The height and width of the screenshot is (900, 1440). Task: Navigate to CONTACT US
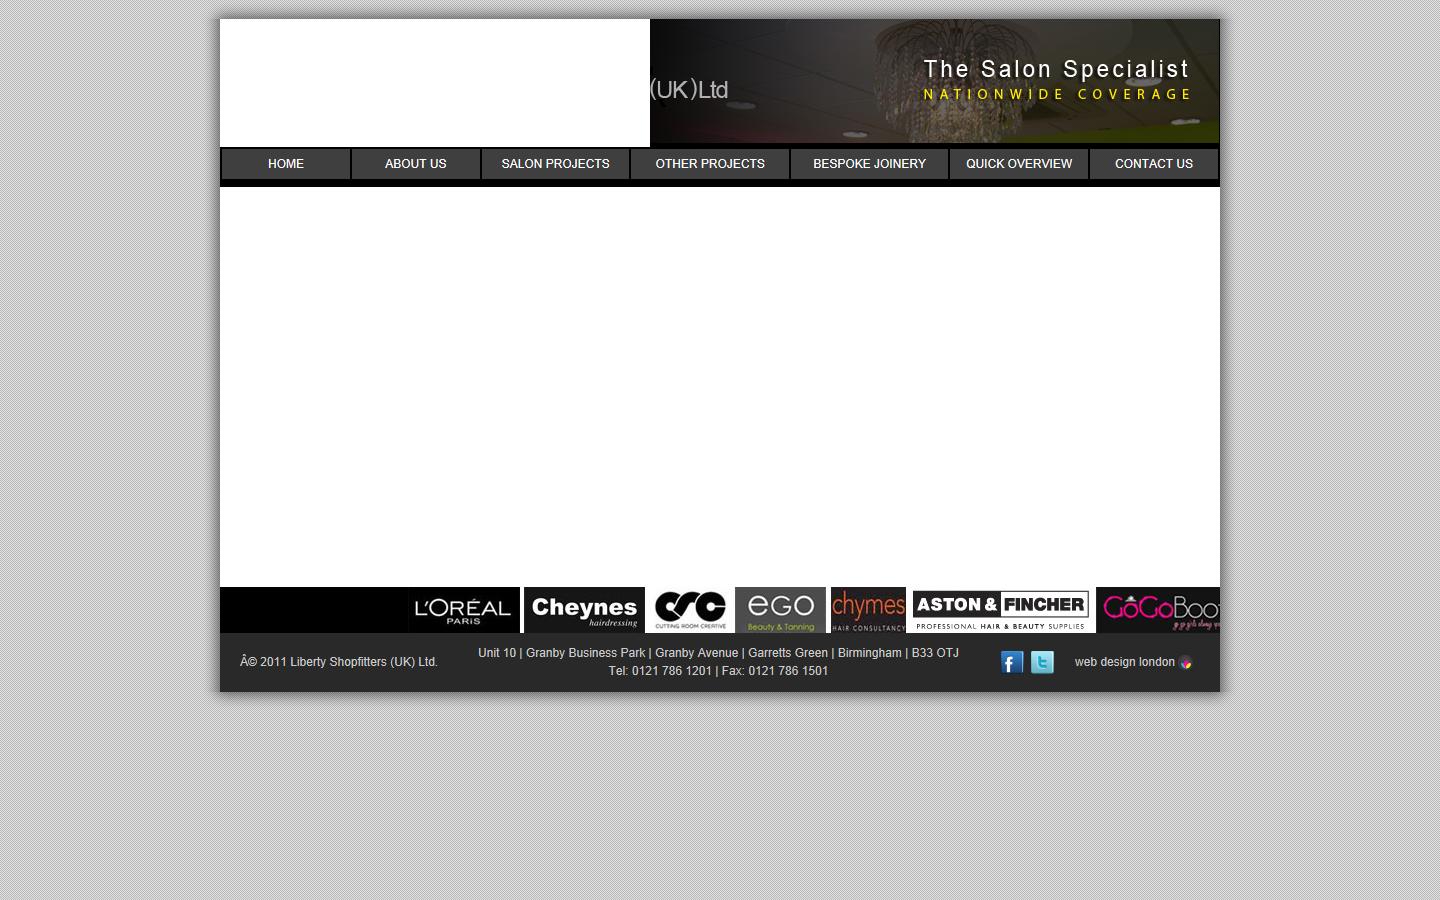[x=1153, y=163]
